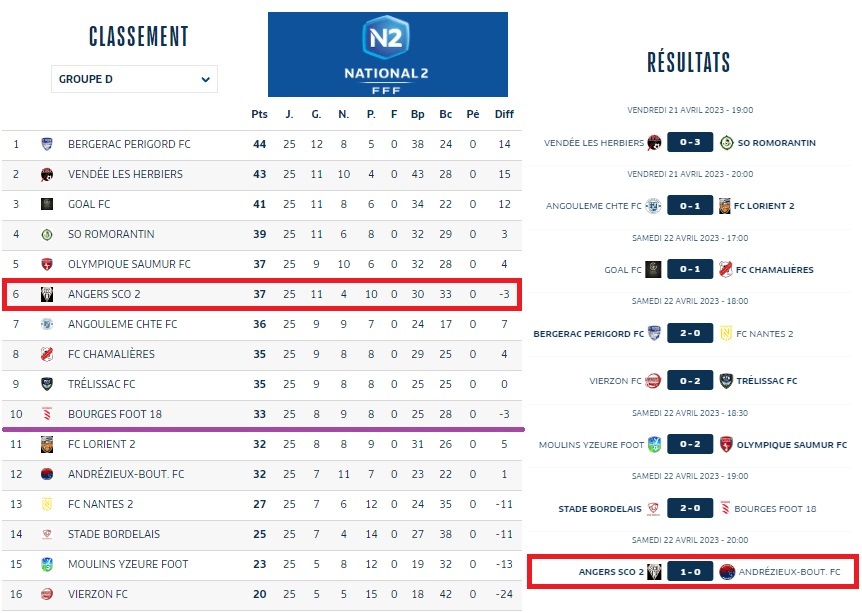Click Bergerac Perigord FC crest in standings
This screenshot has height=613, width=862.
pyautogui.click(x=46, y=144)
